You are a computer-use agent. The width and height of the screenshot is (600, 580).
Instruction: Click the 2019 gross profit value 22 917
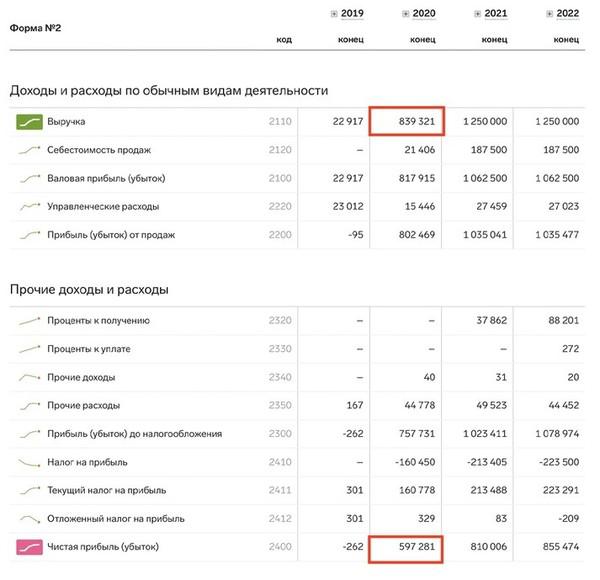coord(348,178)
